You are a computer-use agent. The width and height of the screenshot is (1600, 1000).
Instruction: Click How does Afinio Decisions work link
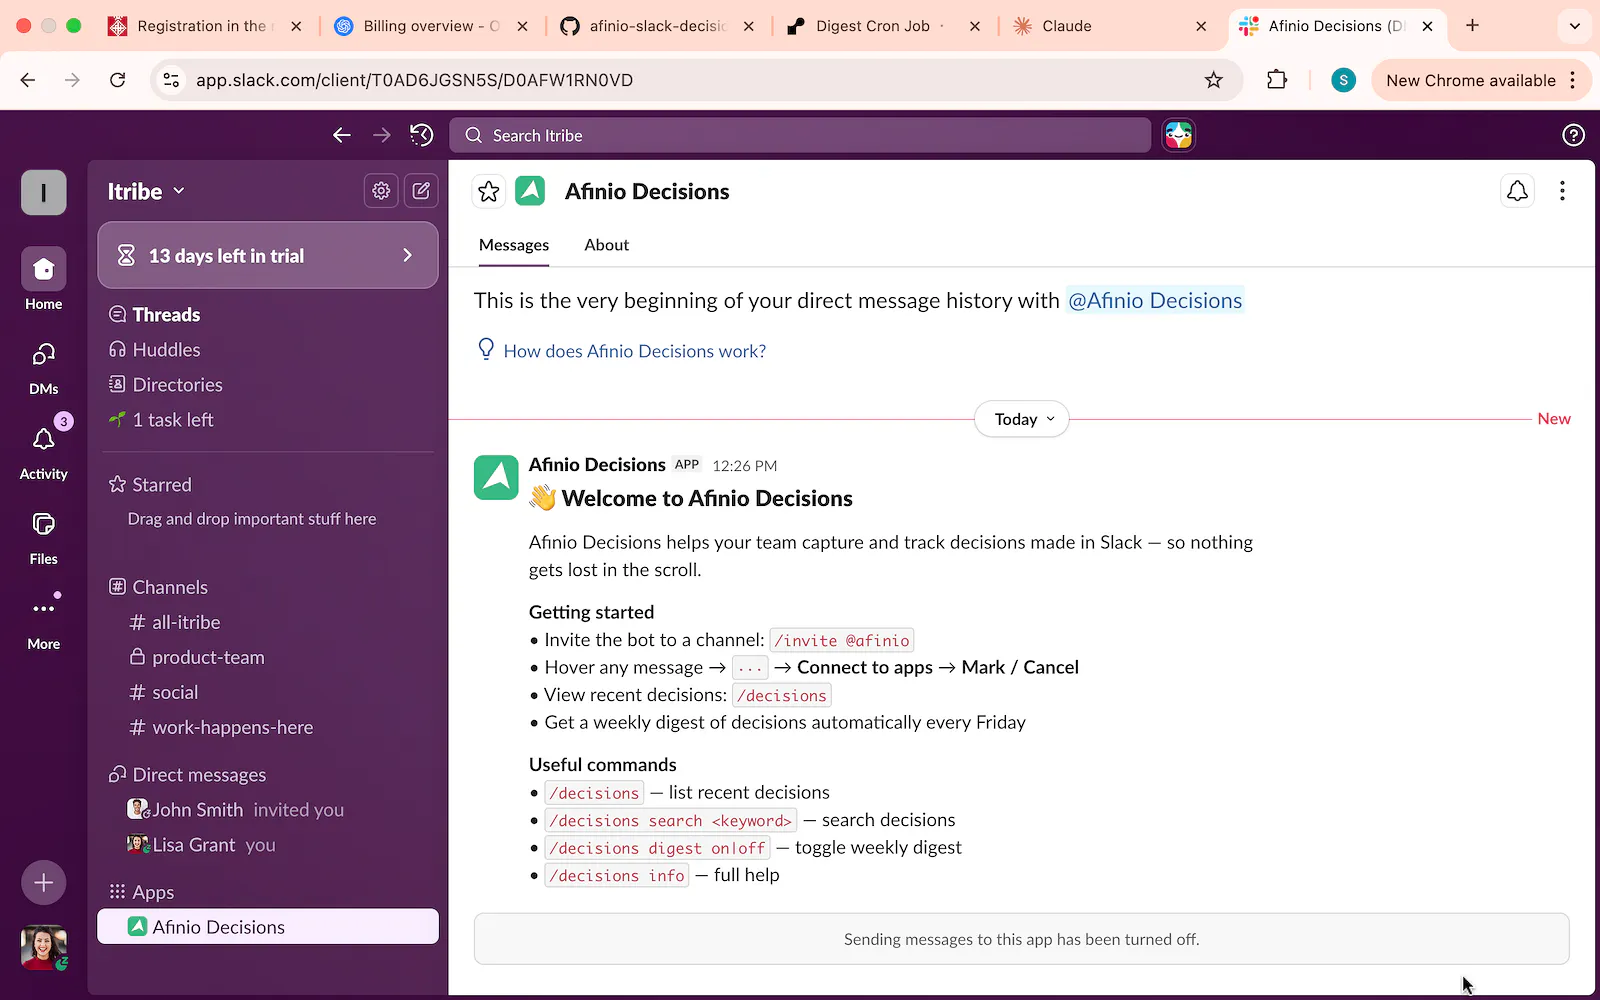[635, 351]
